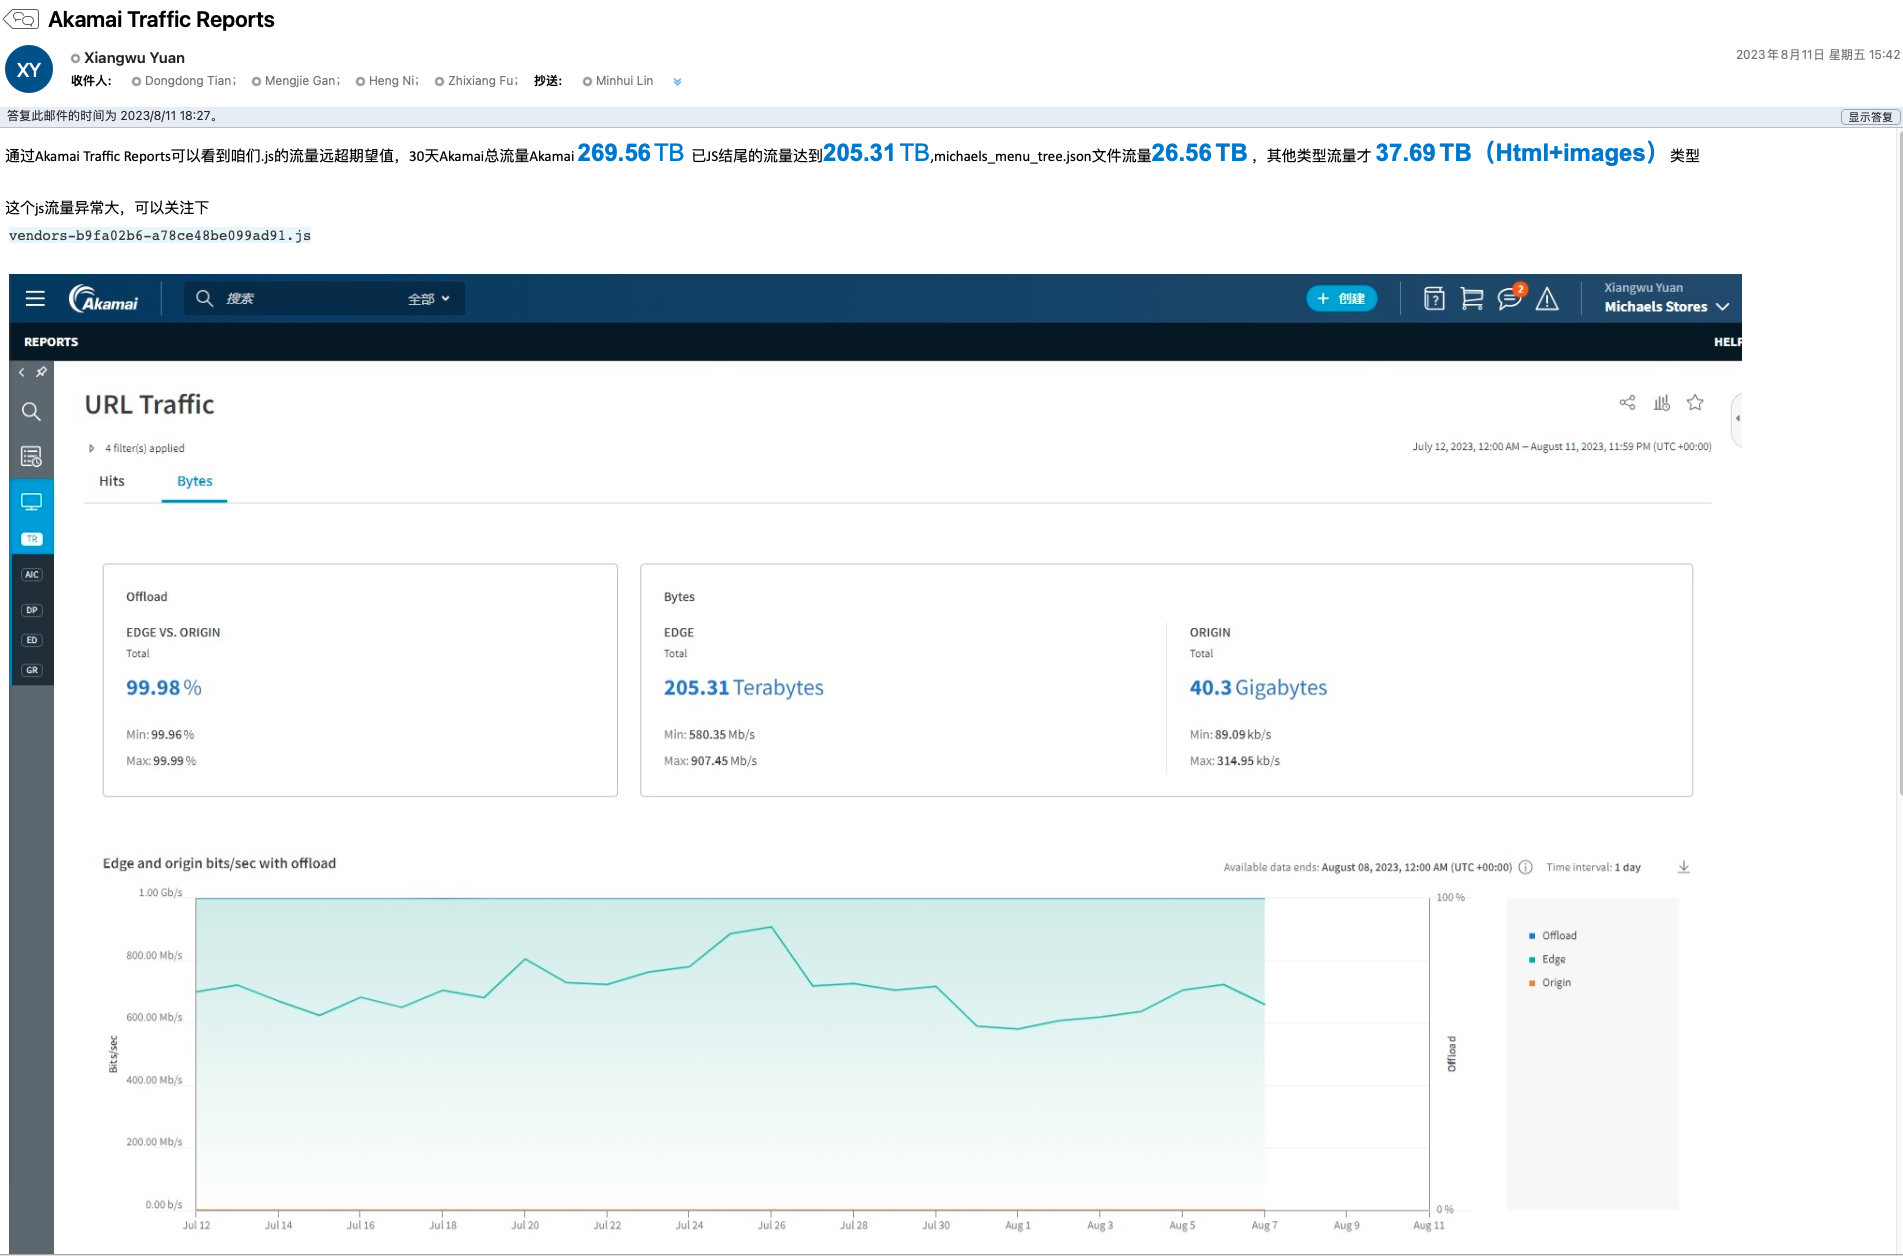Click sender name Xiangwu Yuan
This screenshot has height=1256, width=1903.
point(134,58)
